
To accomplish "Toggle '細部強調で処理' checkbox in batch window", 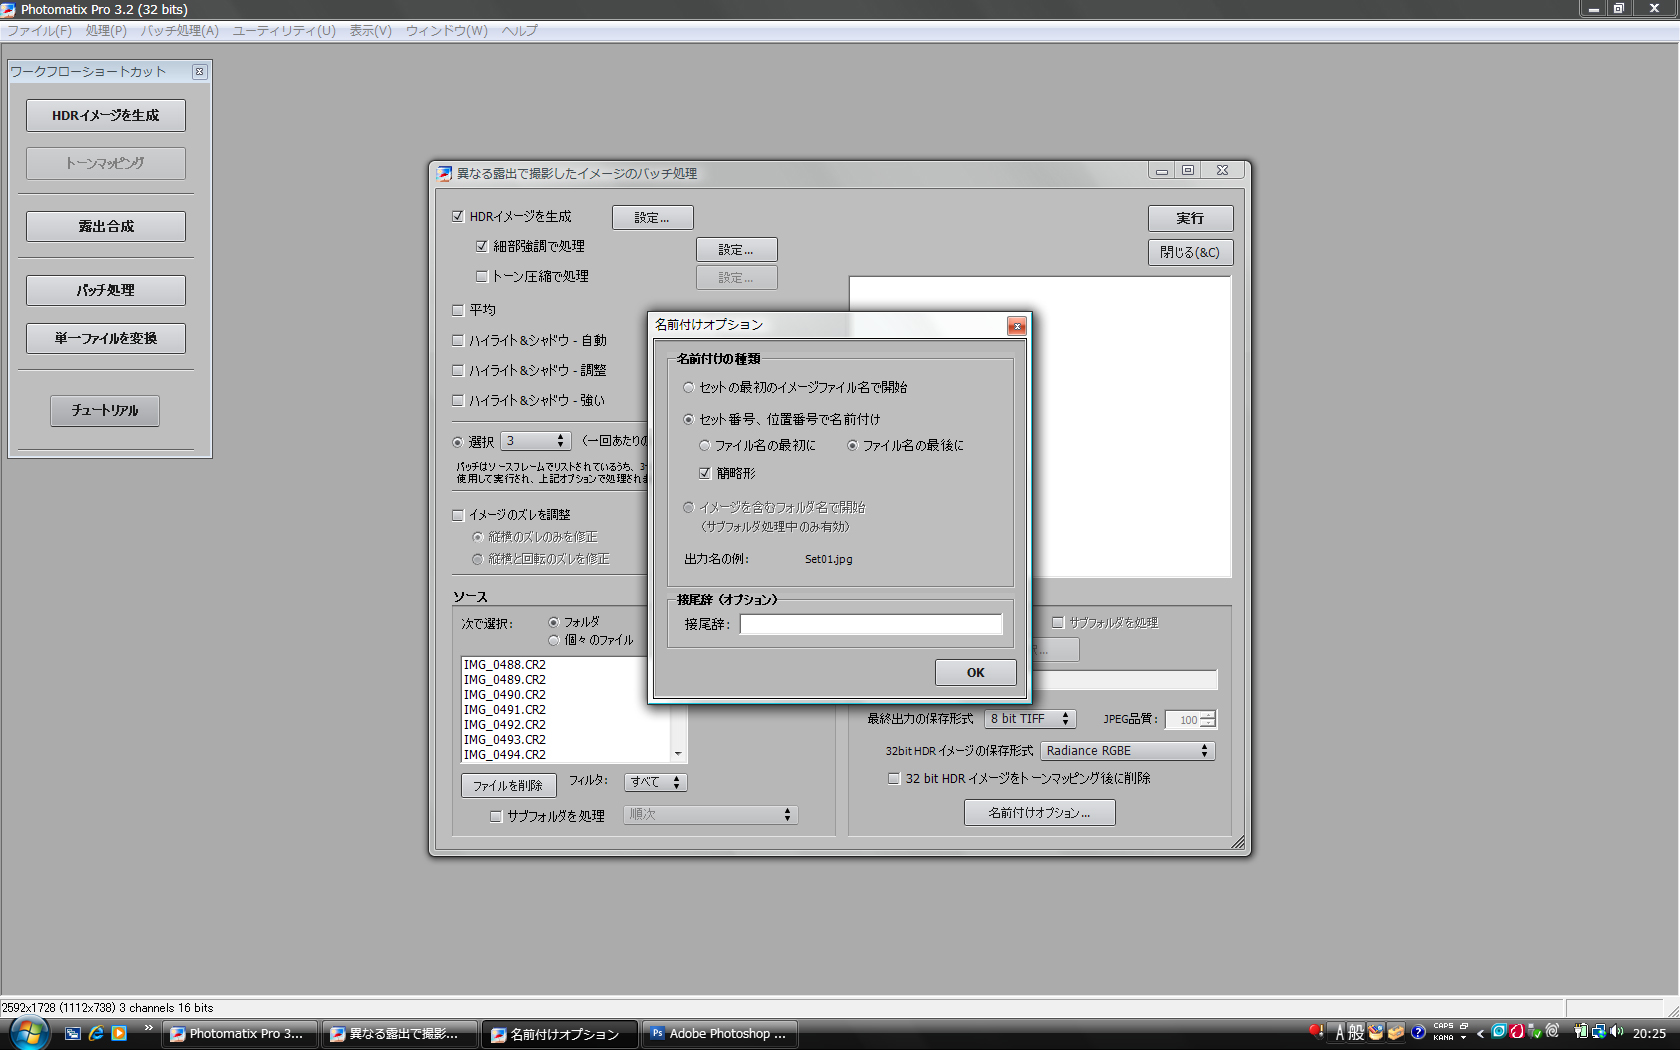I will click(x=482, y=246).
